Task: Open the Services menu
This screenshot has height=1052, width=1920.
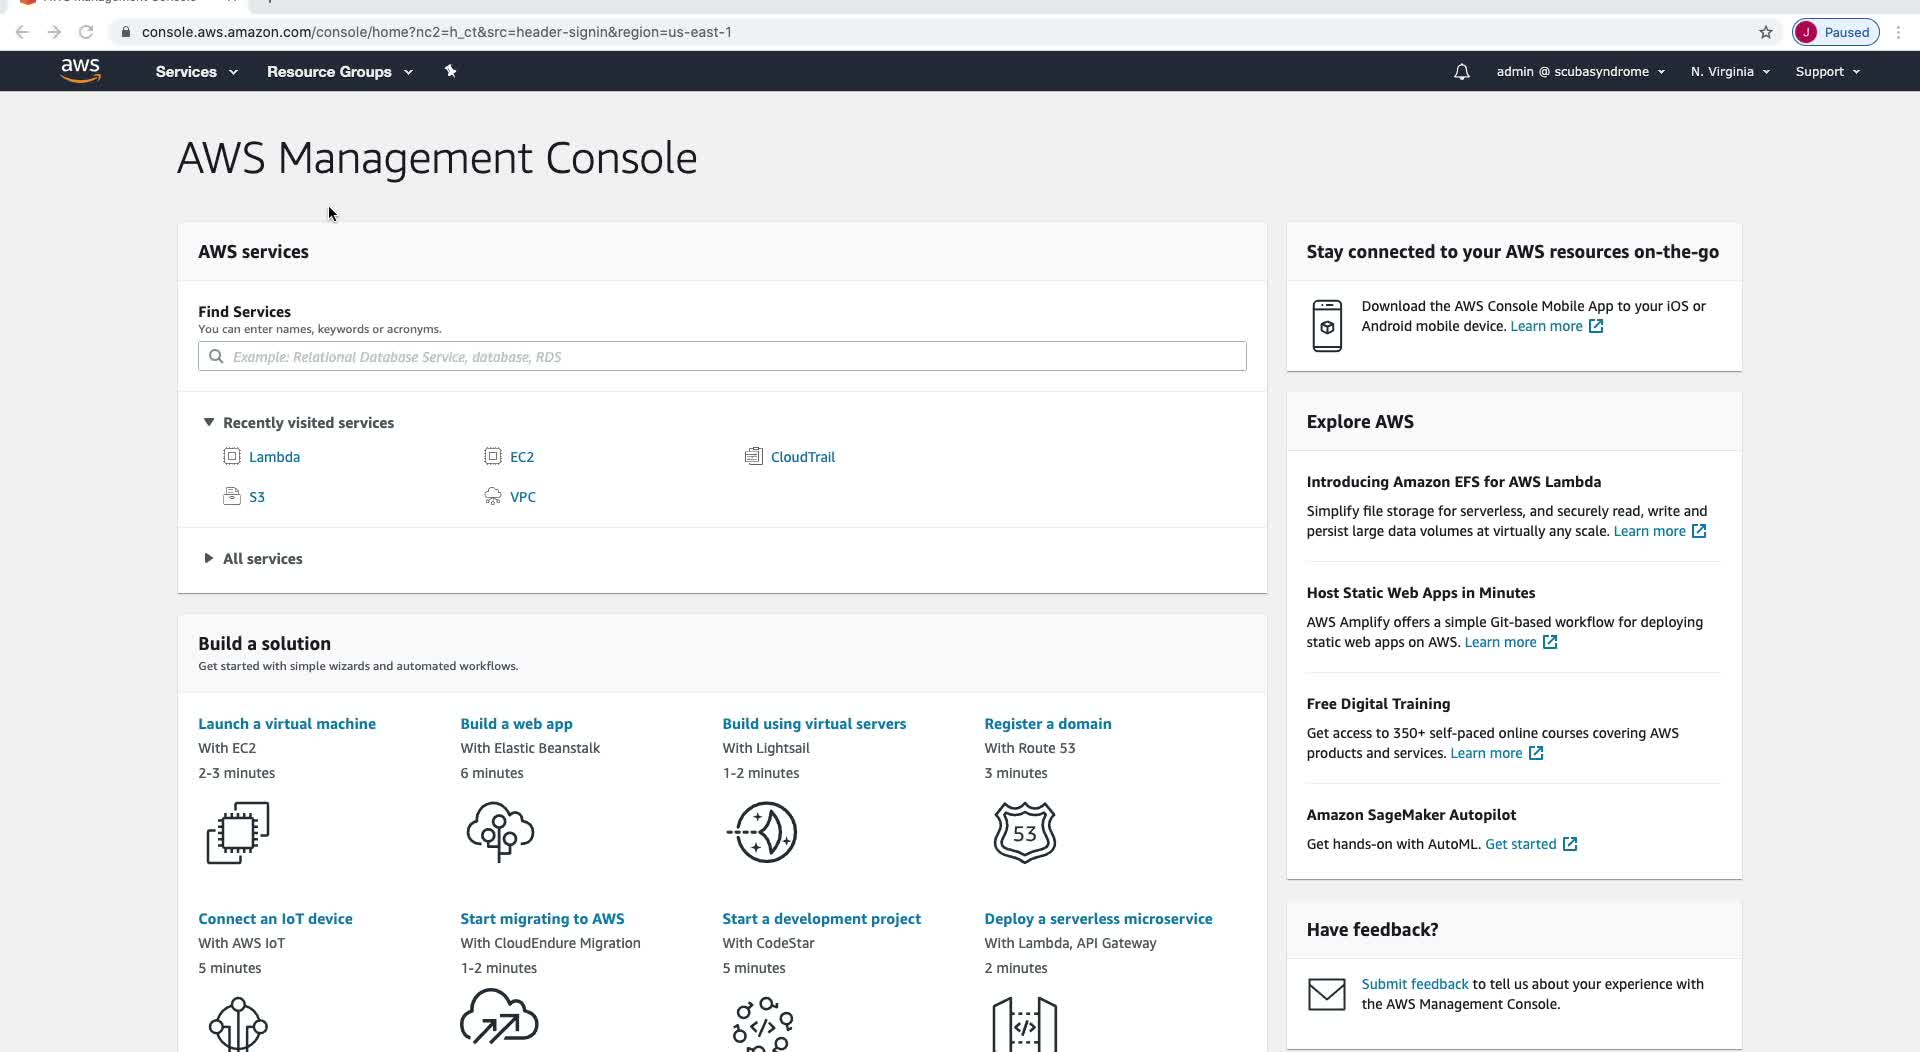Action: [196, 72]
